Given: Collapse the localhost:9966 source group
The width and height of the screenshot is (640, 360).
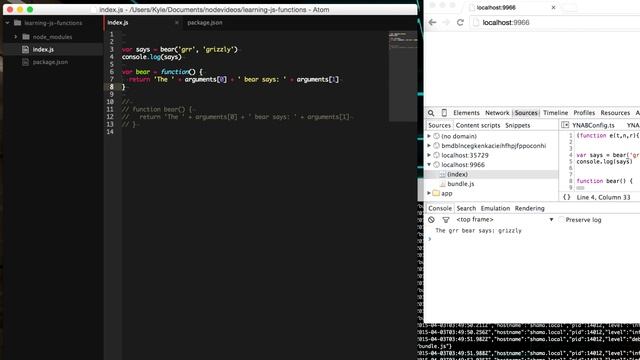Looking at the screenshot, I should tap(429, 164).
